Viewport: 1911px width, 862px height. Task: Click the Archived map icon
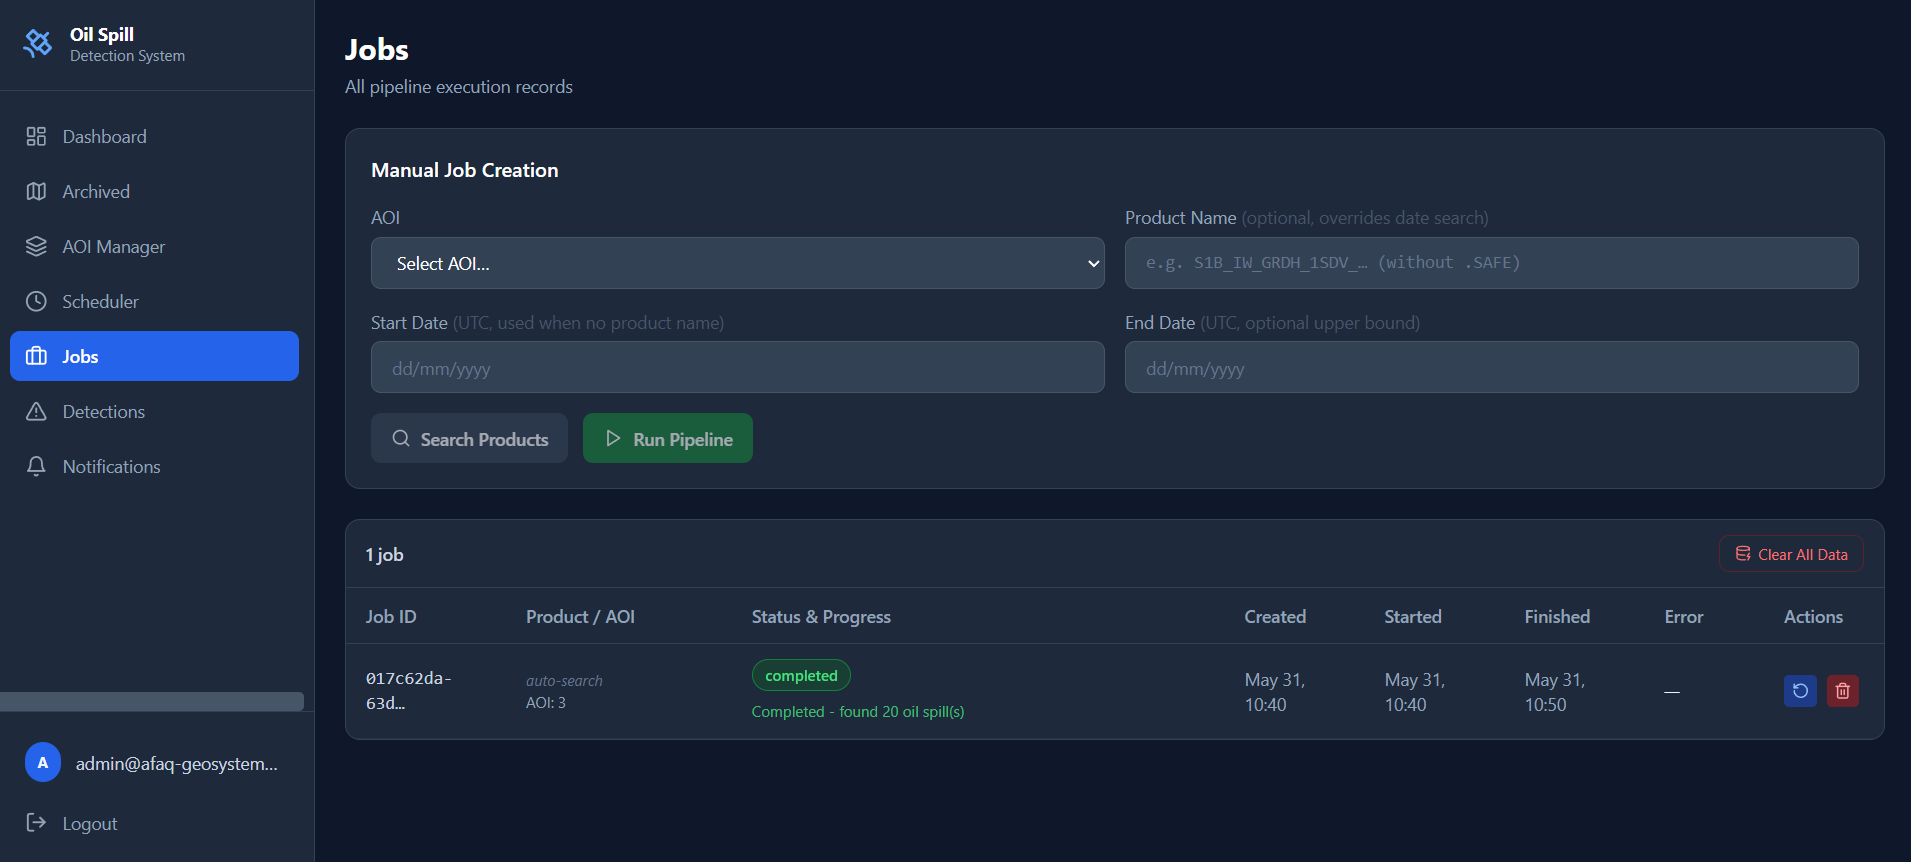36,192
